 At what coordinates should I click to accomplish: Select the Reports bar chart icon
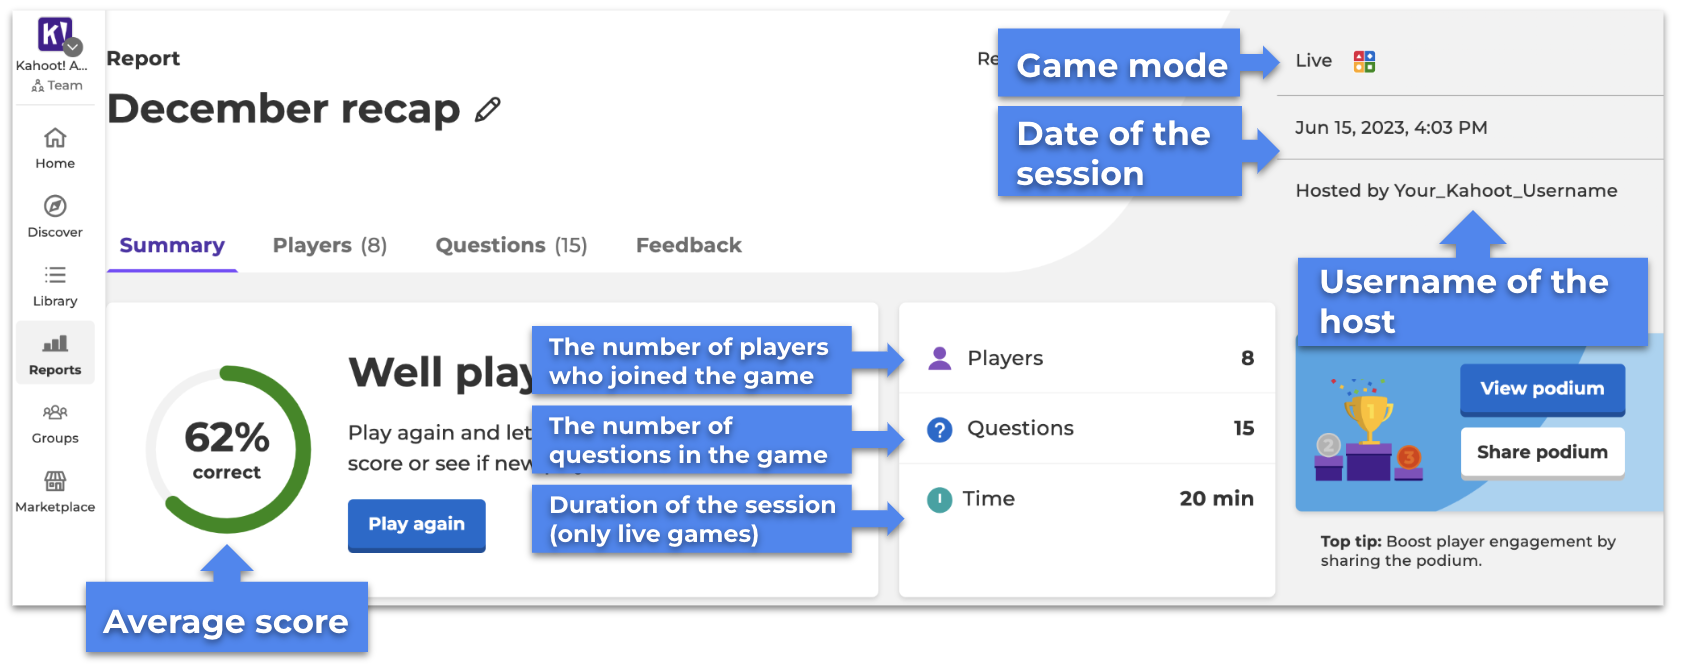click(55, 344)
